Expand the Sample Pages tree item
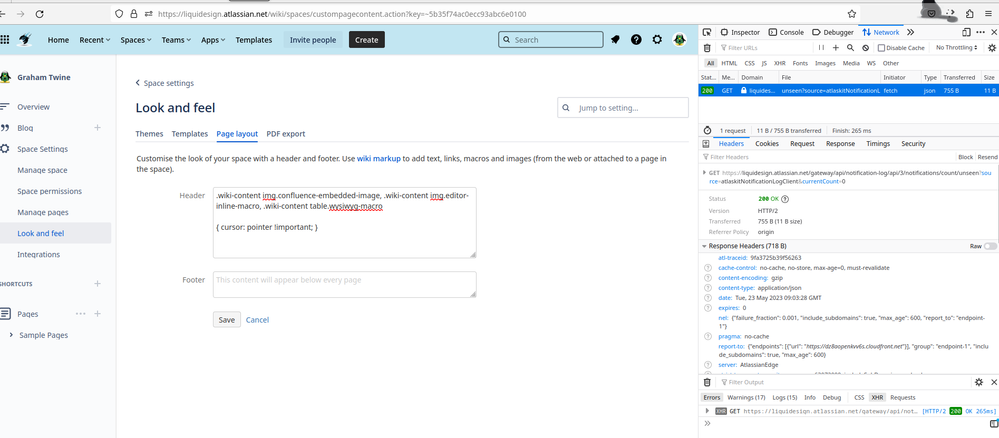Viewport: 999px width, 438px height. click(11, 335)
